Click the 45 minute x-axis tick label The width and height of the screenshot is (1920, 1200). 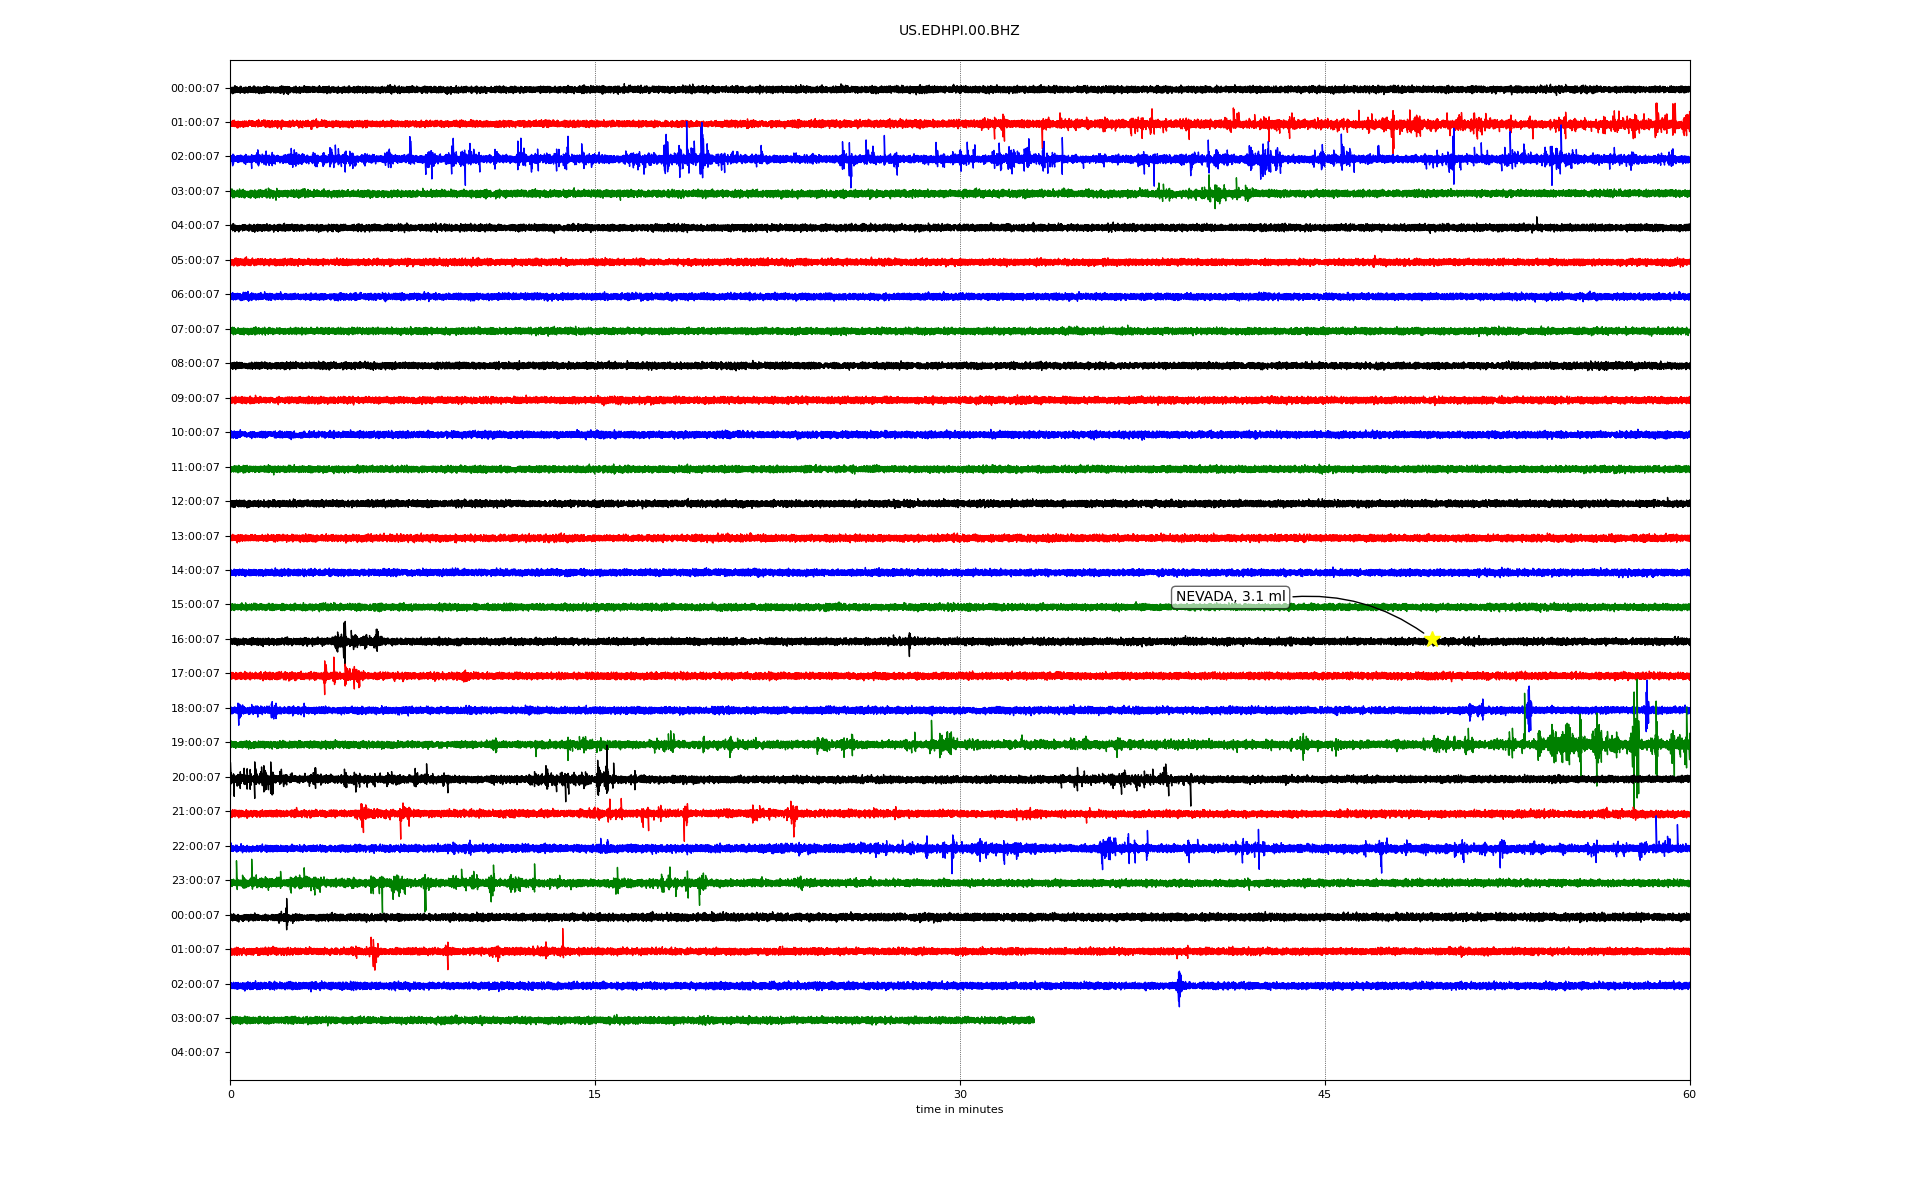(1325, 1094)
